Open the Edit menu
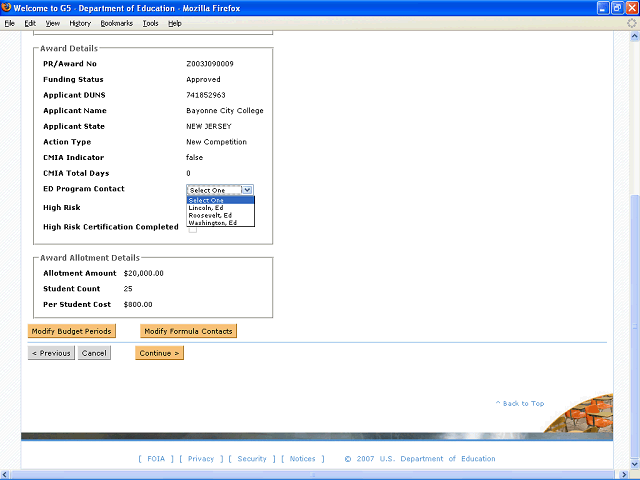 click(x=30, y=23)
